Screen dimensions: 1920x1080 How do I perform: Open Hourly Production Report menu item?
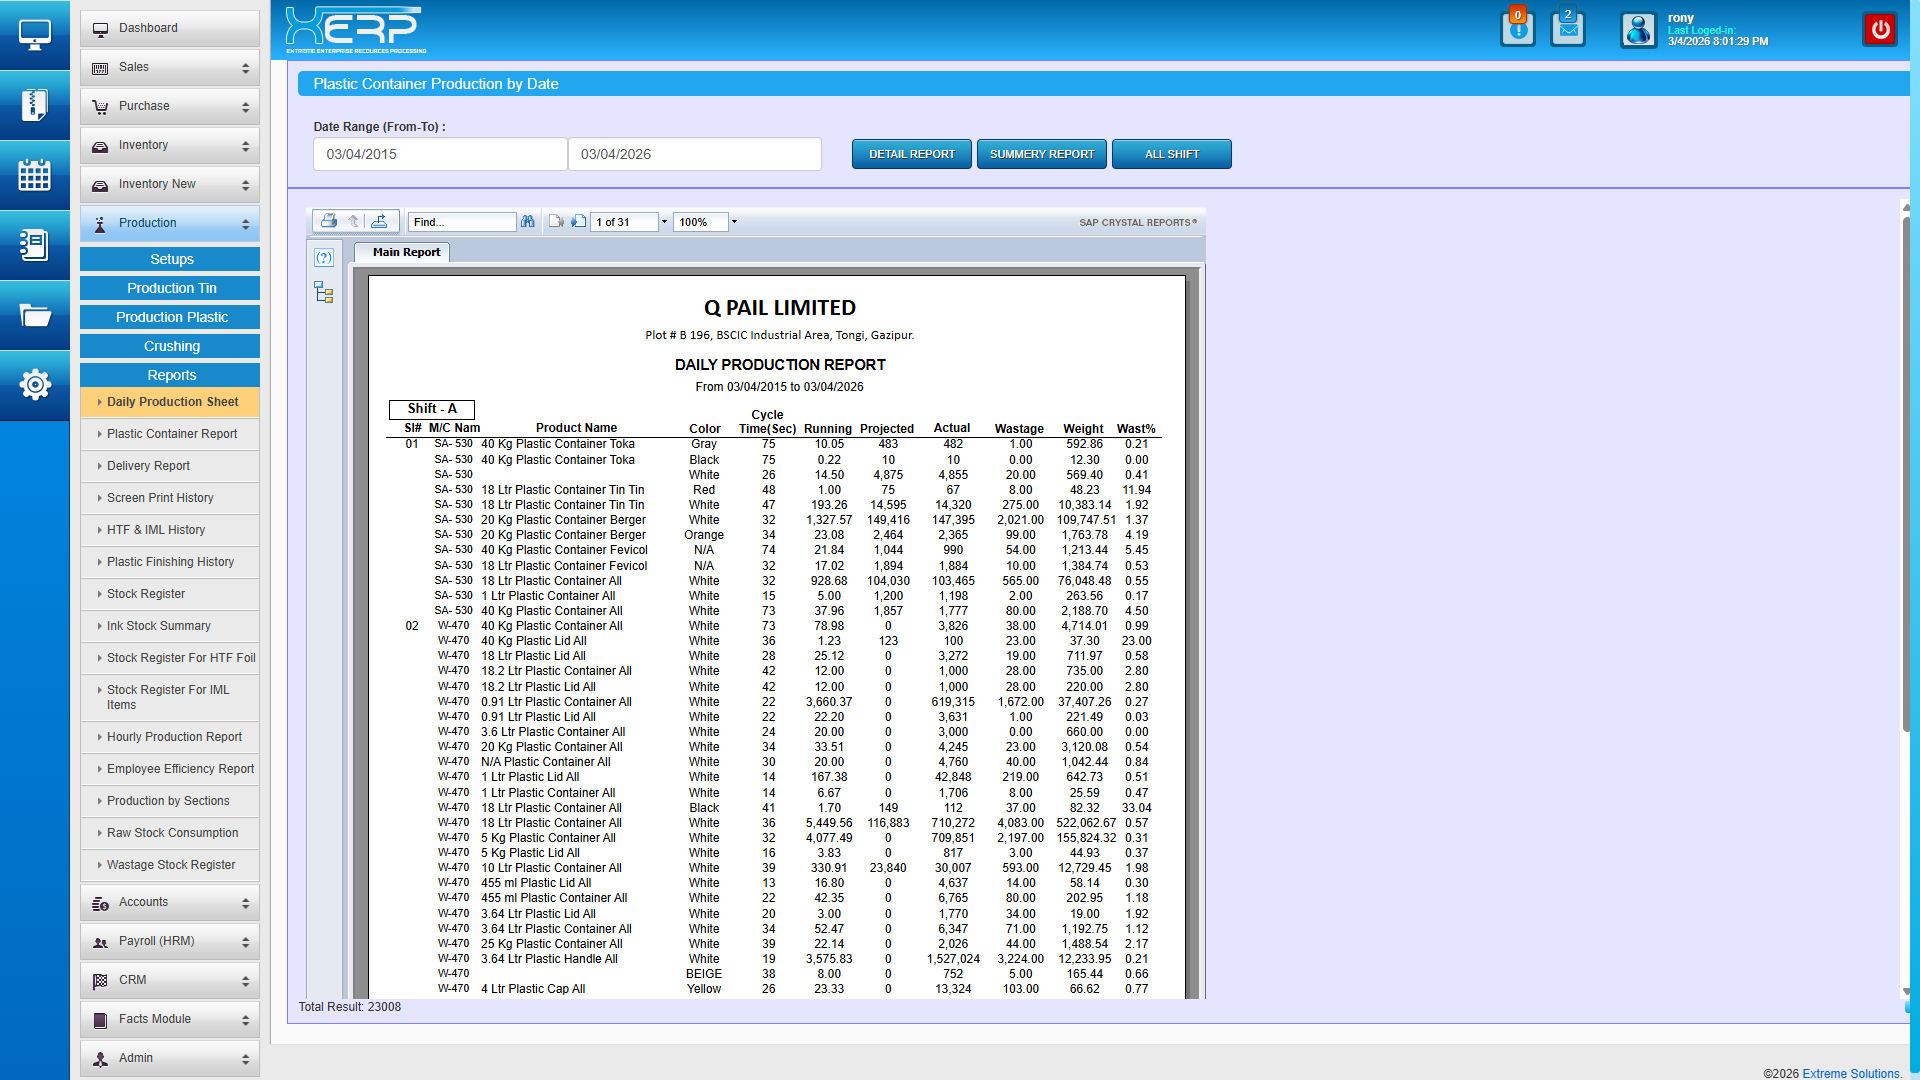point(174,737)
